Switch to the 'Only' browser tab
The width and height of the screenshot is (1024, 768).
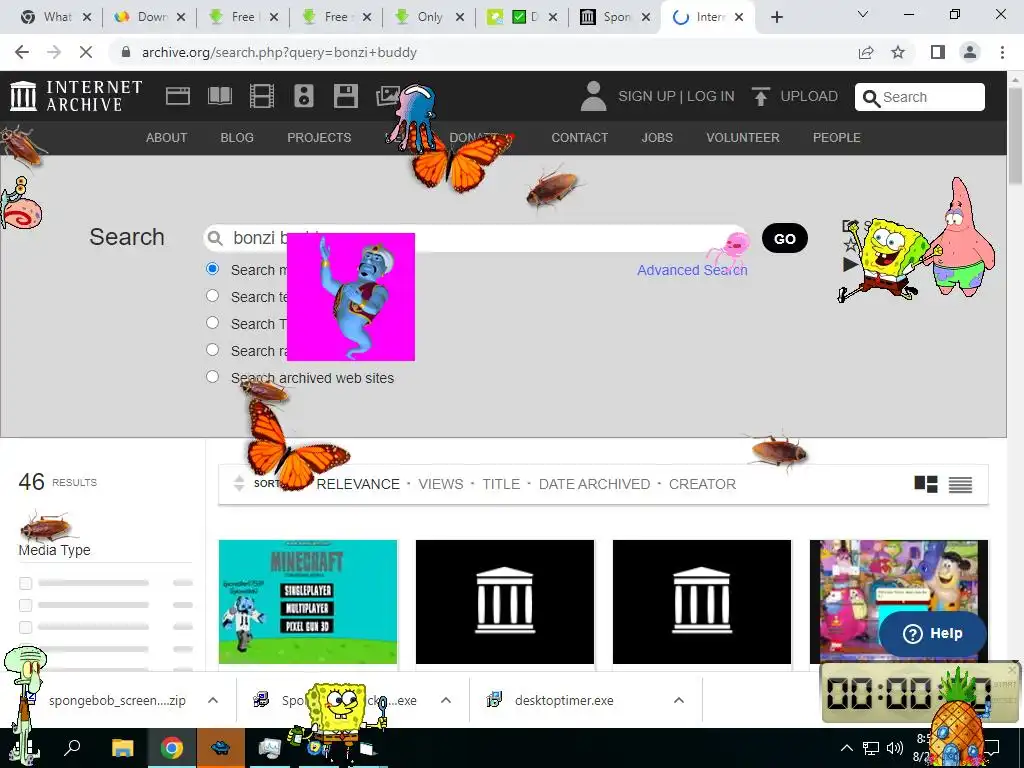pyautogui.click(x=430, y=18)
